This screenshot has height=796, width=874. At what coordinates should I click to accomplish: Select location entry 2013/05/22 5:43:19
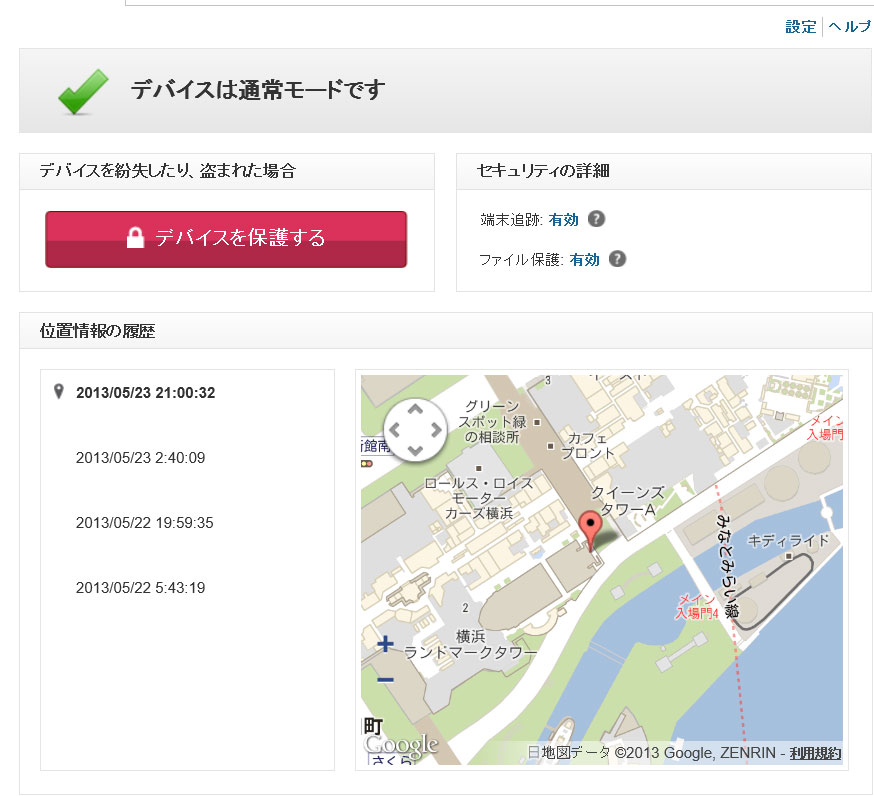140,588
